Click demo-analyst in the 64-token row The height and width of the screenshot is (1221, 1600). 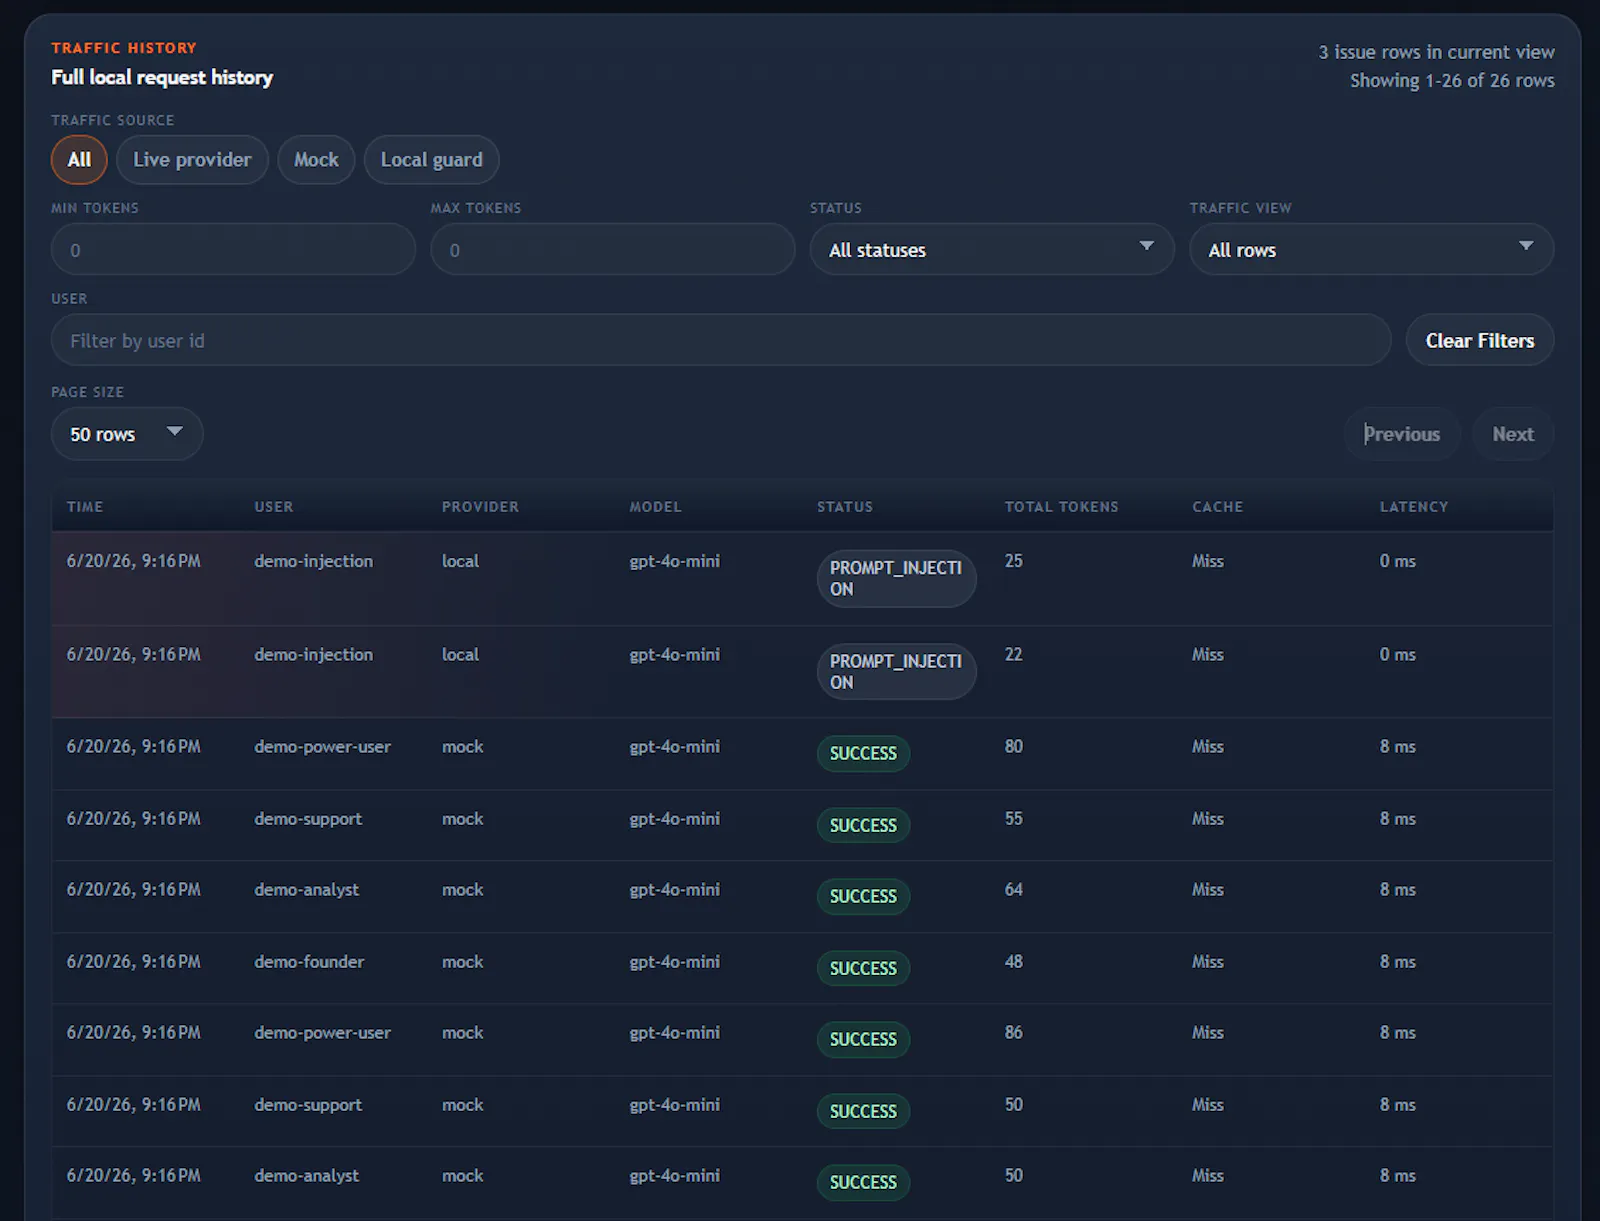(x=306, y=890)
